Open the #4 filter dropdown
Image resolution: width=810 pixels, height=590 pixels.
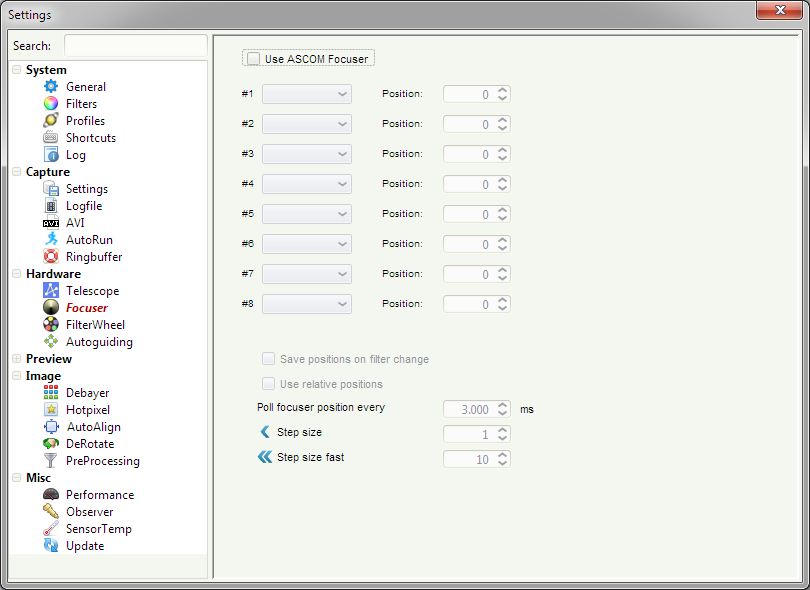click(x=307, y=184)
